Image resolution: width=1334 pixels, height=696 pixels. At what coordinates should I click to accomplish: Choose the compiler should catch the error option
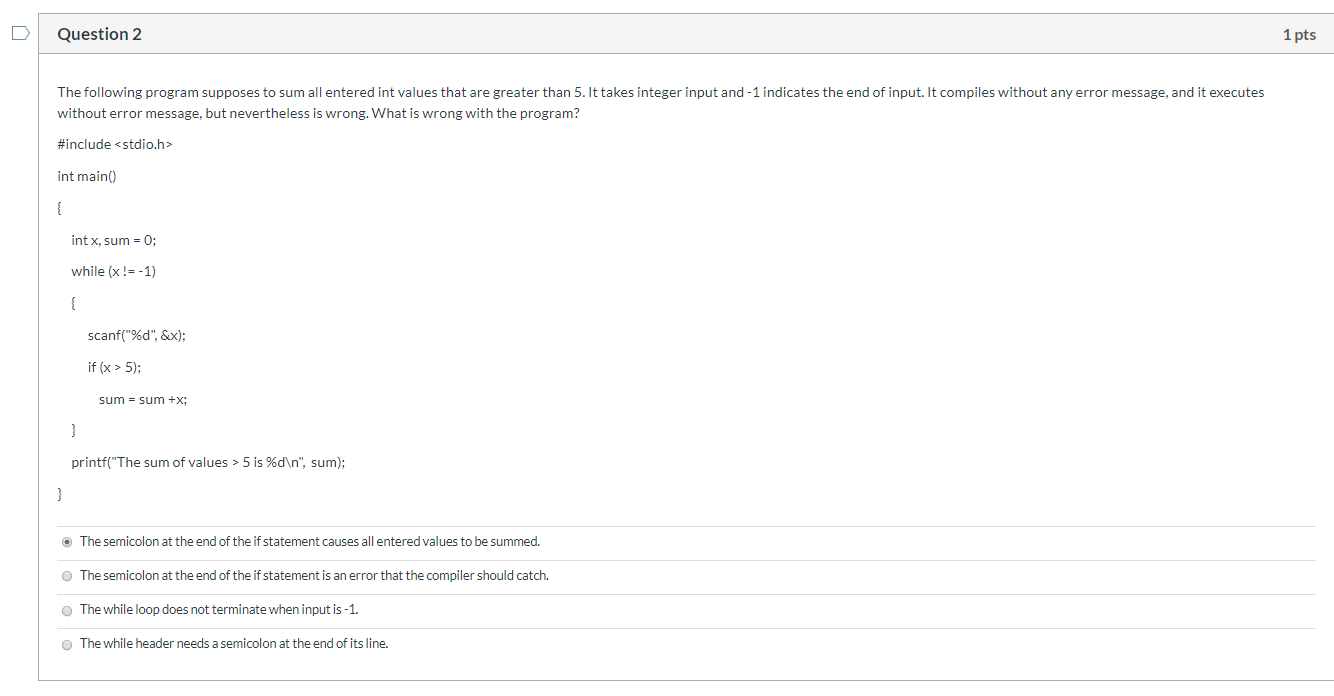tap(66, 575)
